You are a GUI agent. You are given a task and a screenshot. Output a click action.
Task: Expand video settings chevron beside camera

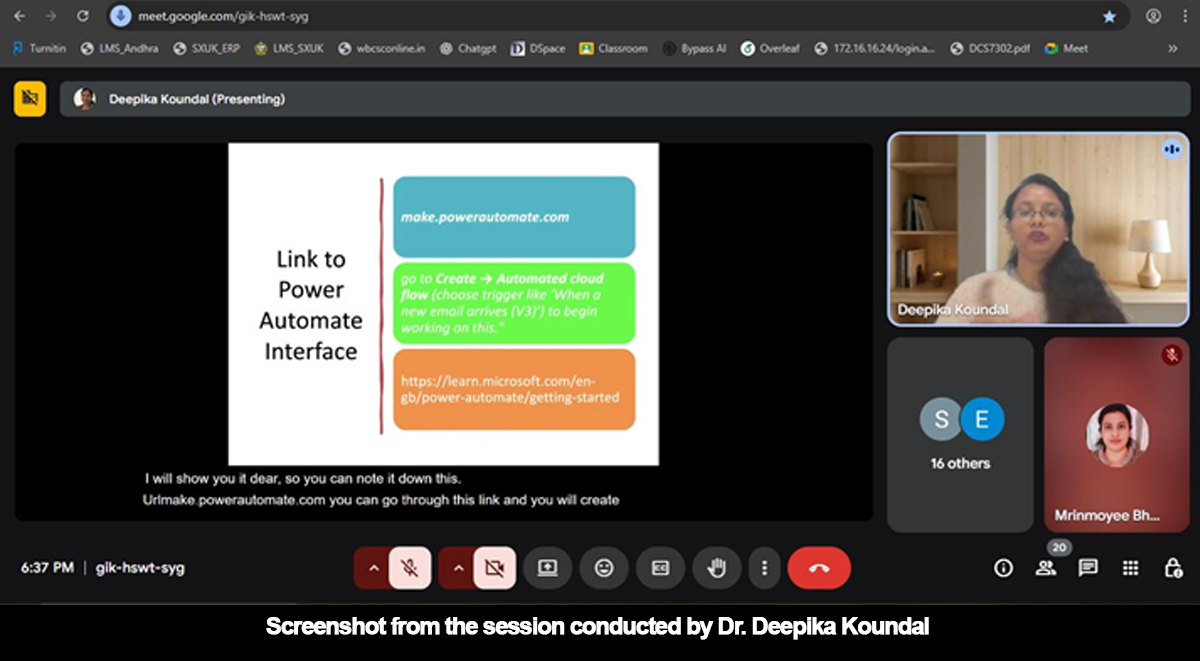(x=458, y=568)
